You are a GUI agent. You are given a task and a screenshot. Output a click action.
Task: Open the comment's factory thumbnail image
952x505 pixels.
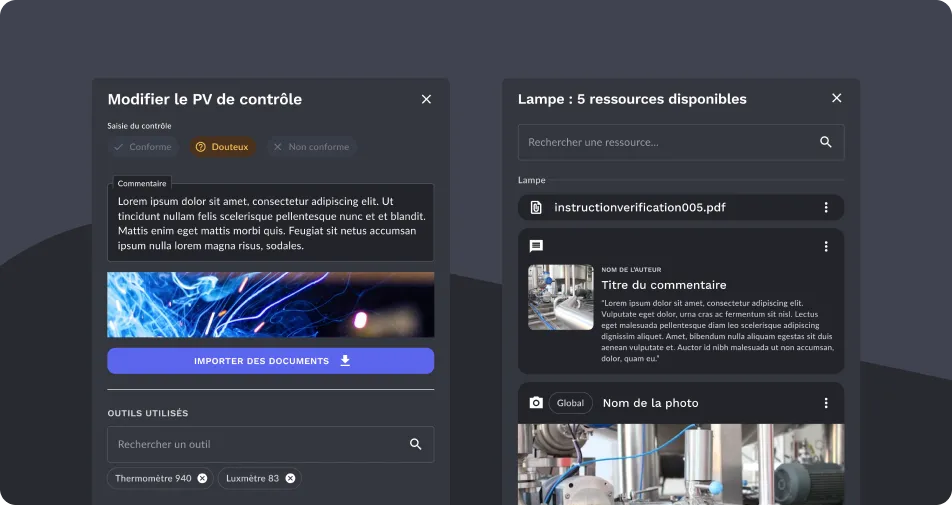(x=560, y=297)
